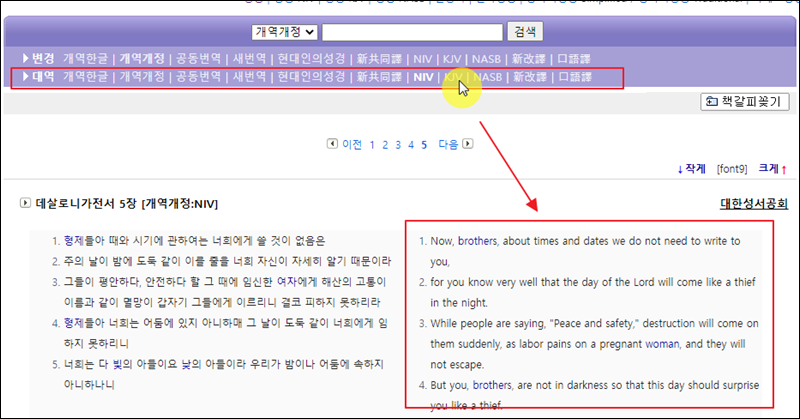This screenshot has width=800, height=419.
Task: Open the 대한성서공회 link
Action: pyautogui.click(x=754, y=204)
